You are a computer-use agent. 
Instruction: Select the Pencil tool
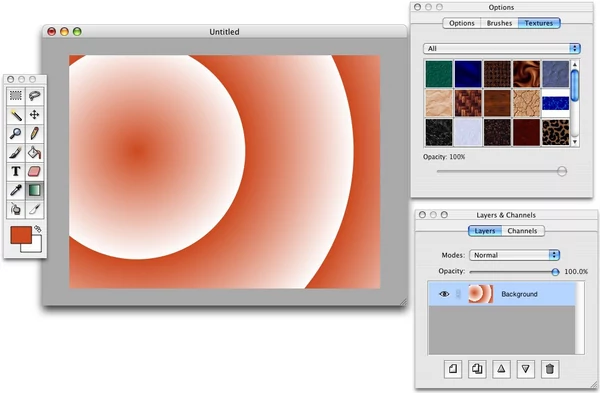click(34, 134)
